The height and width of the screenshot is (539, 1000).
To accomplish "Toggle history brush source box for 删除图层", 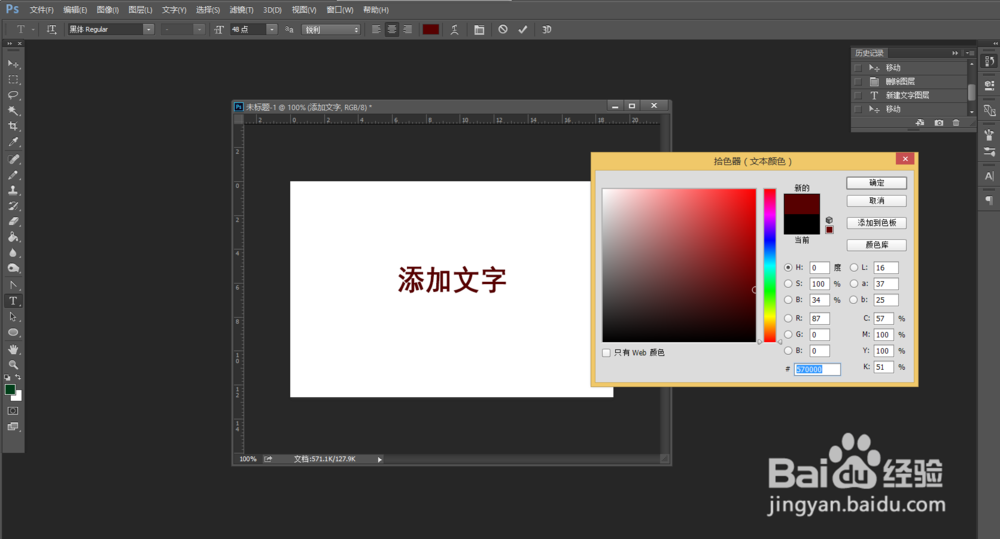I will pos(858,82).
